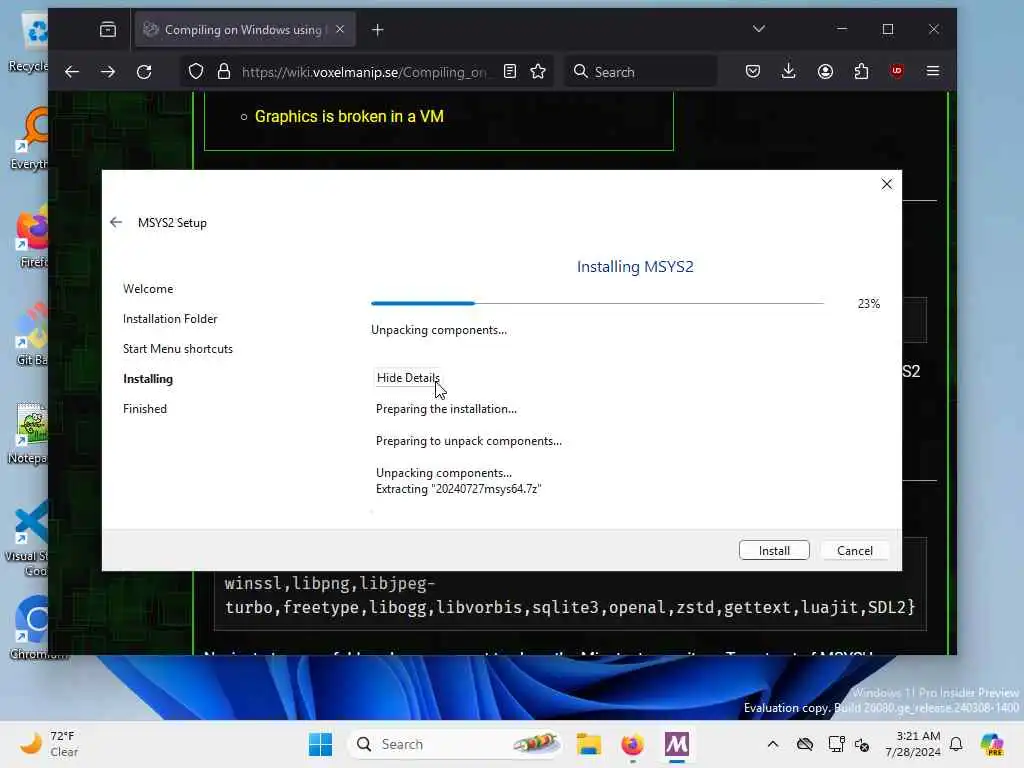
Task: Switch to MSYS2 installer in taskbar
Action: pos(677,744)
